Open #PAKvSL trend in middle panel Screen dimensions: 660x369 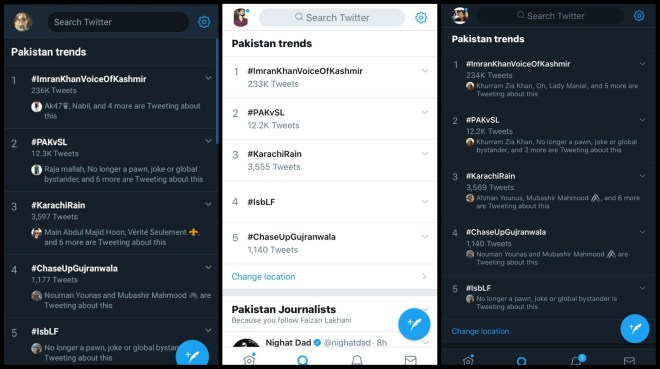266,112
